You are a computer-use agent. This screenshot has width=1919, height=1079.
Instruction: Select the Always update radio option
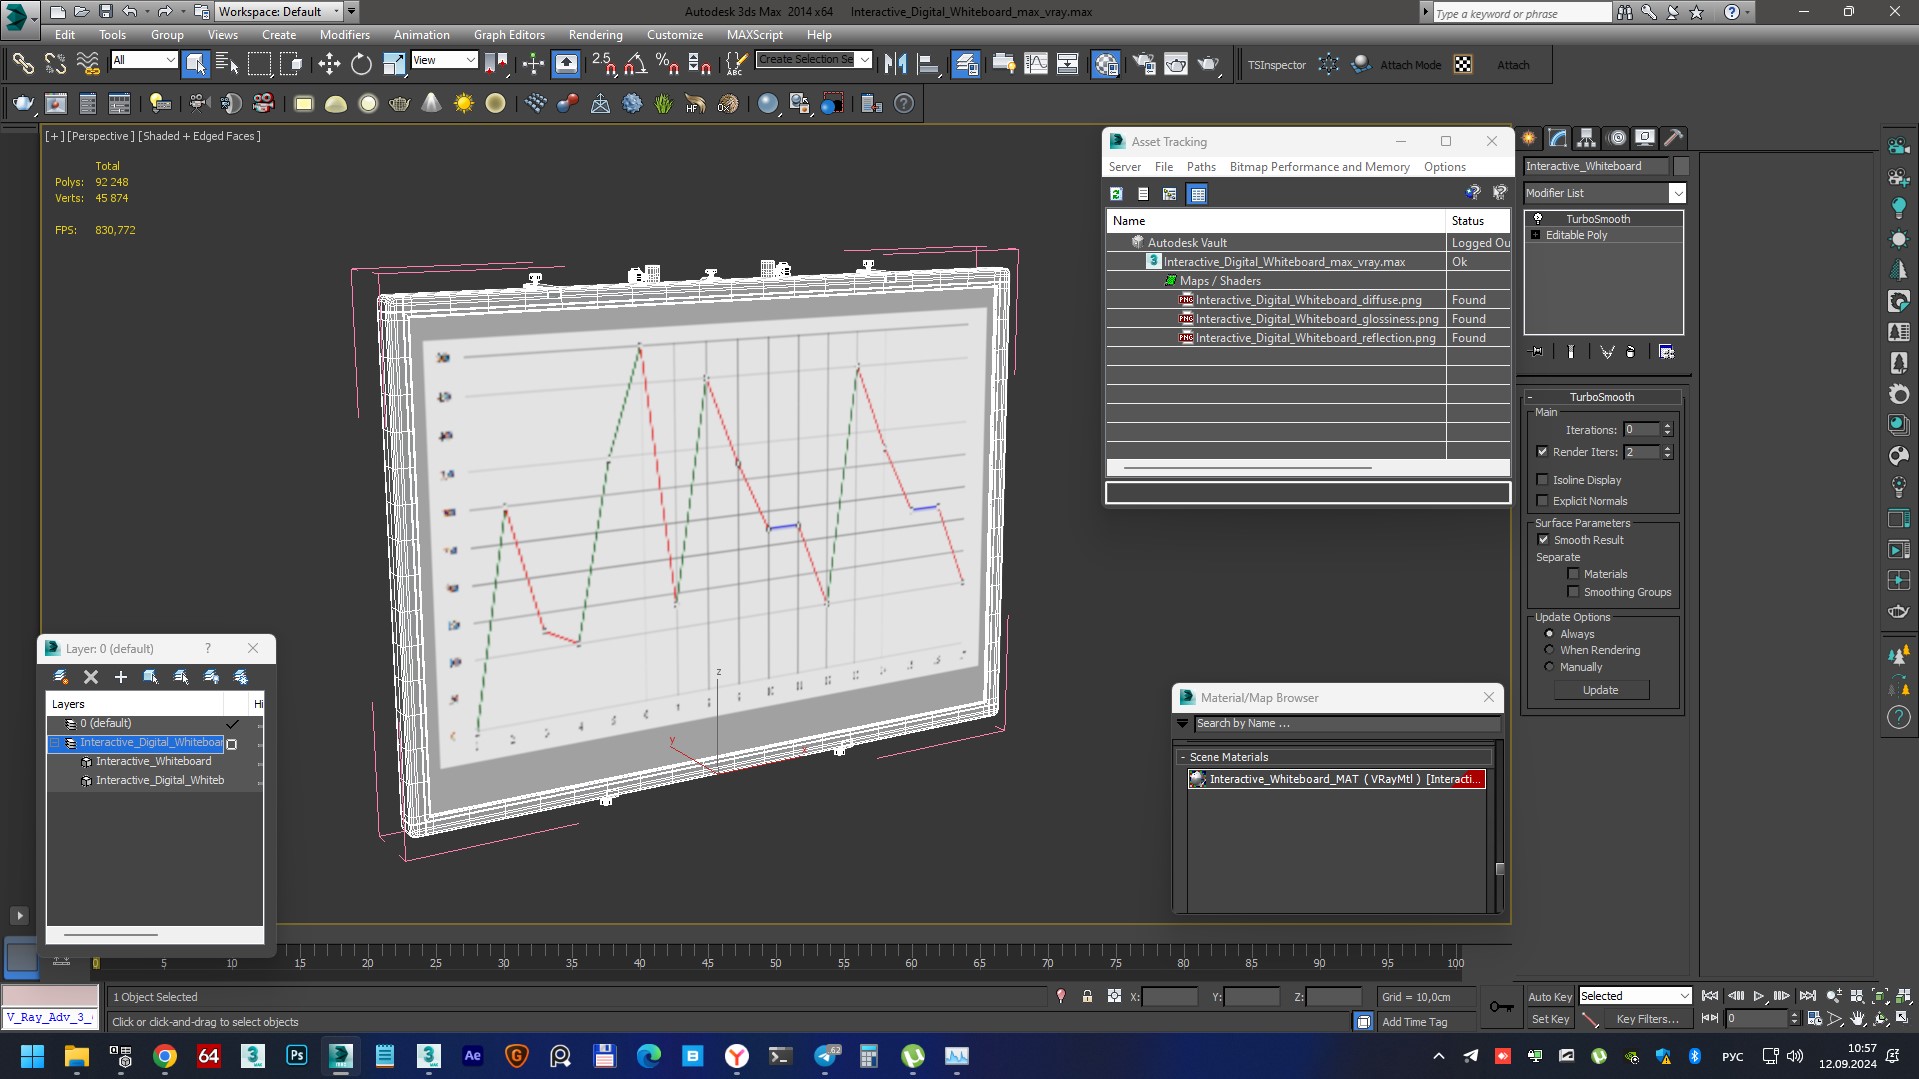click(x=1550, y=634)
